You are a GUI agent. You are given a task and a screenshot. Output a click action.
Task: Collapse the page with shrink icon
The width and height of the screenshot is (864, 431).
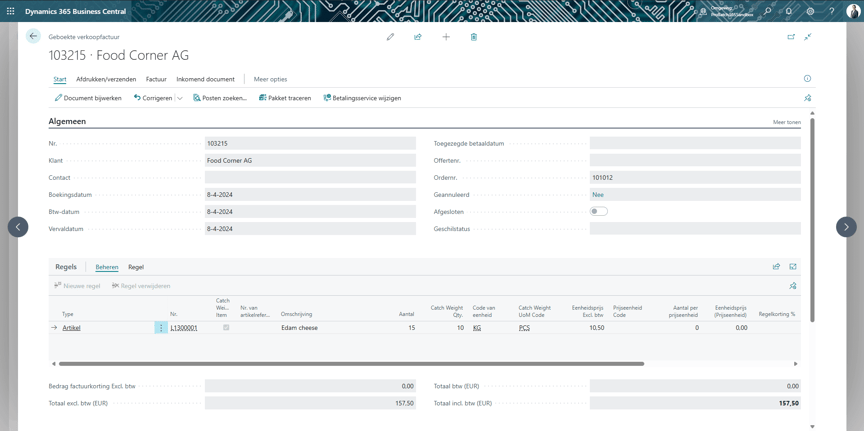(808, 37)
